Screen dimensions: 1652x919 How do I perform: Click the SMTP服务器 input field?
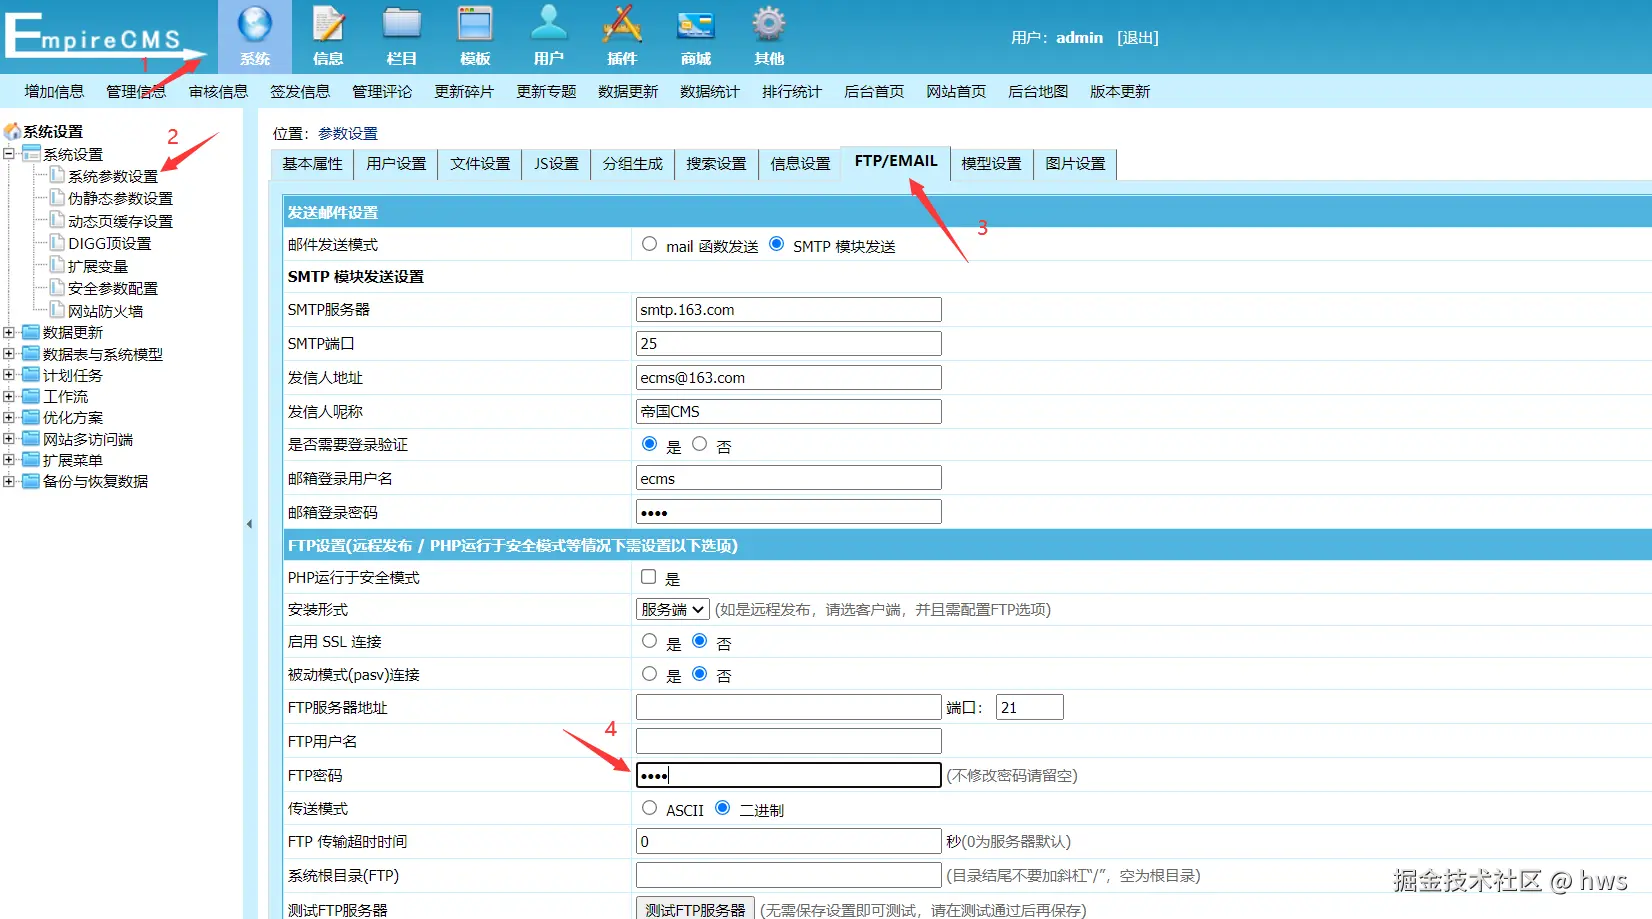click(x=789, y=310)
